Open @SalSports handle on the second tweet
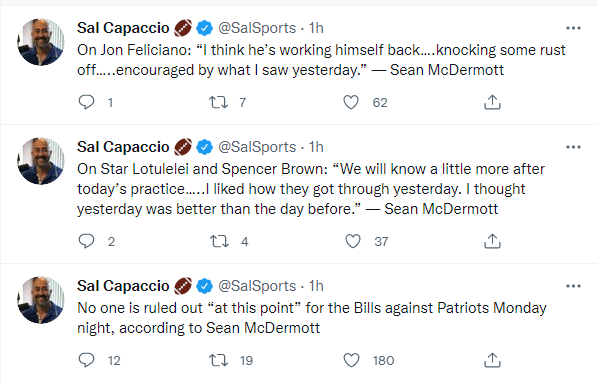Viewport: 597px width, 382px height. [257, 147]
